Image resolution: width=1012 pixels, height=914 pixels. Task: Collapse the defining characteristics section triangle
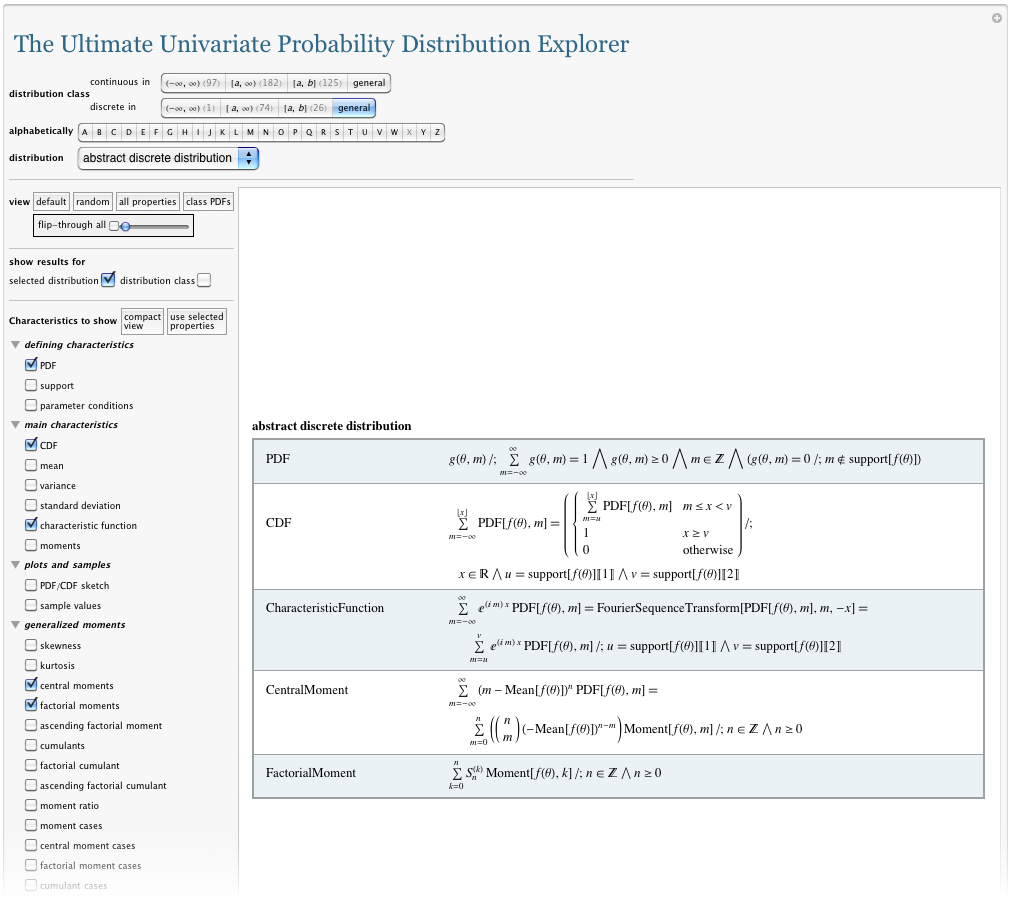tap(15, 345)
